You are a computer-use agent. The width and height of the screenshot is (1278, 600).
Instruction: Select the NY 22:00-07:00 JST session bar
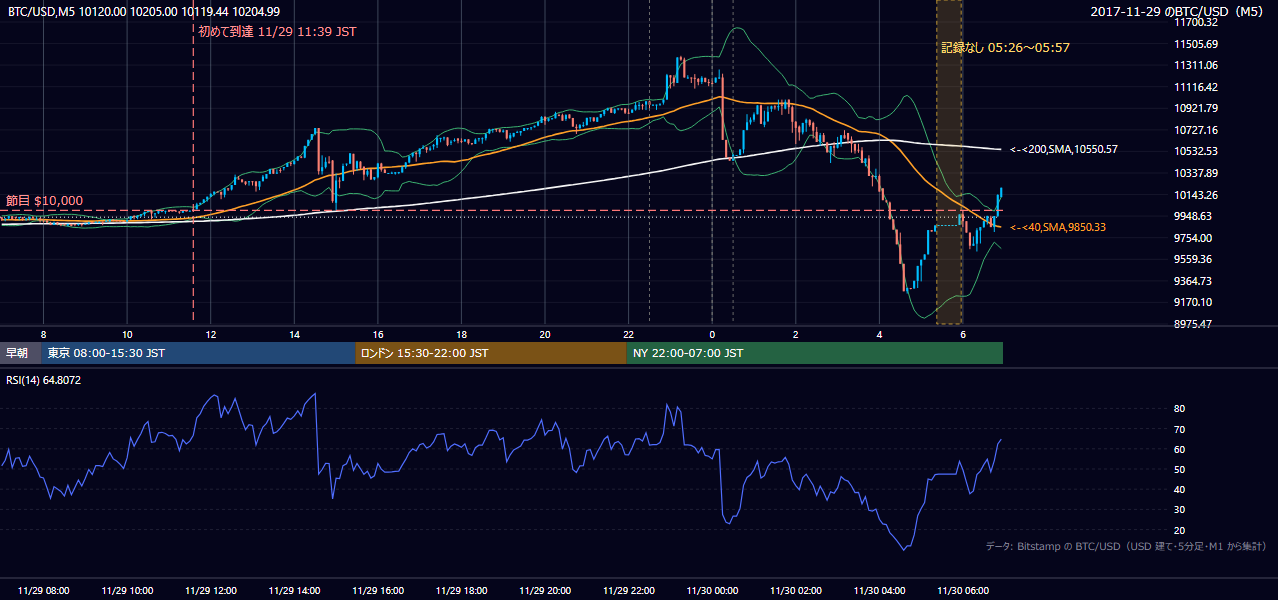click(x=814, y=353)
